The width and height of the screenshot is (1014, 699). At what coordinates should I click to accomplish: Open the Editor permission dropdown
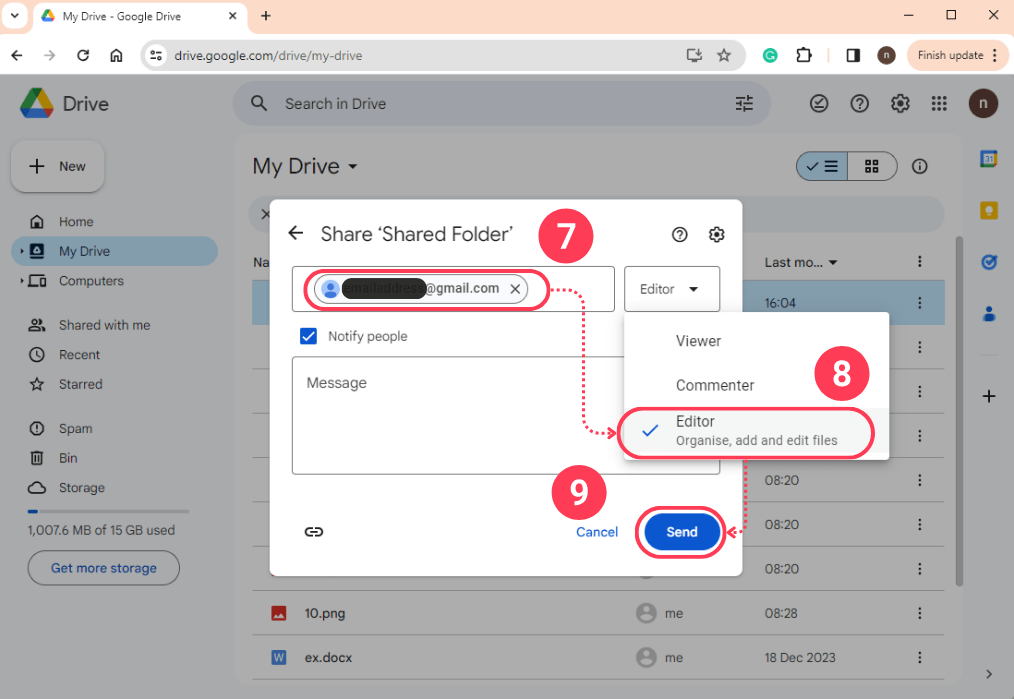[671, 288]
